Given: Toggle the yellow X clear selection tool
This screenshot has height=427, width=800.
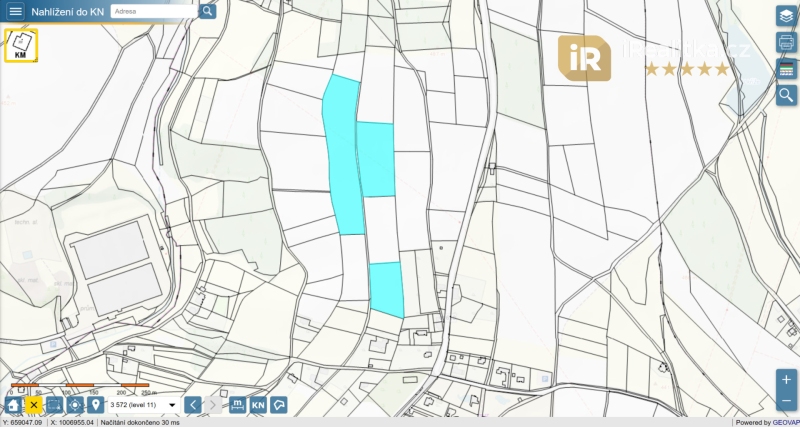Looking at the screenshot, I should click(34, 405).
